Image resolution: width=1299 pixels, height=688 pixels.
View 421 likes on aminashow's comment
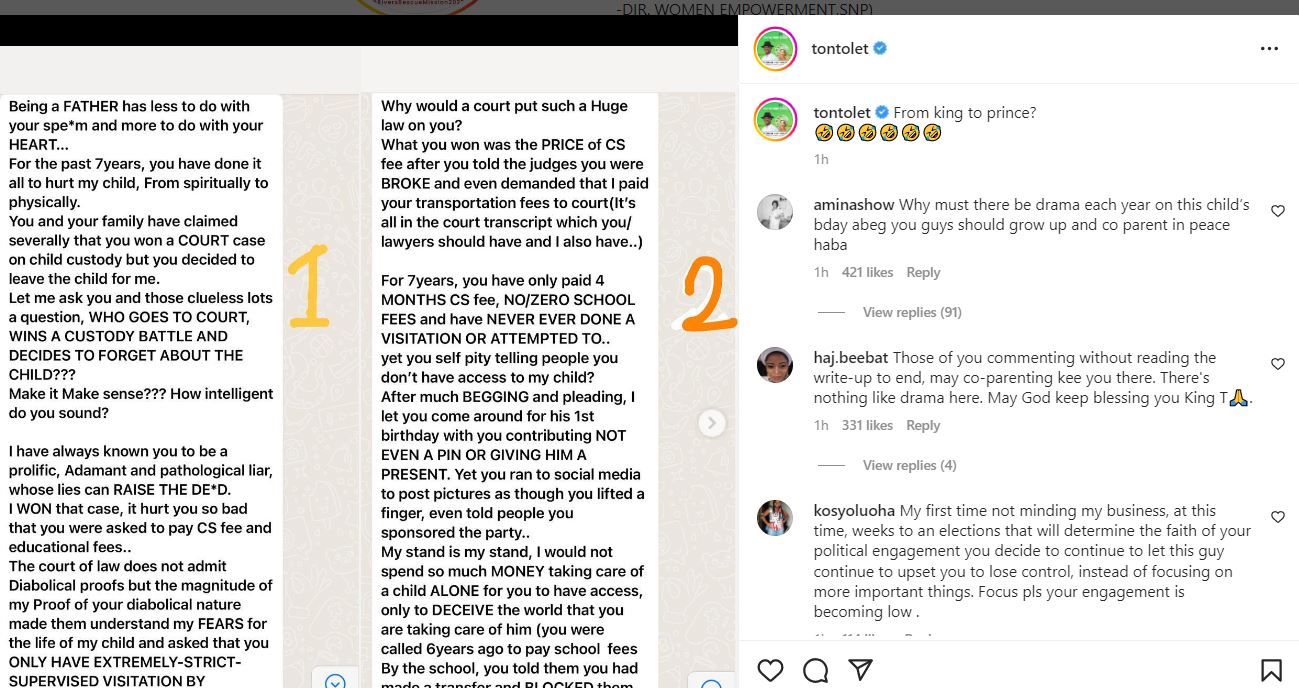pos(867,272)
